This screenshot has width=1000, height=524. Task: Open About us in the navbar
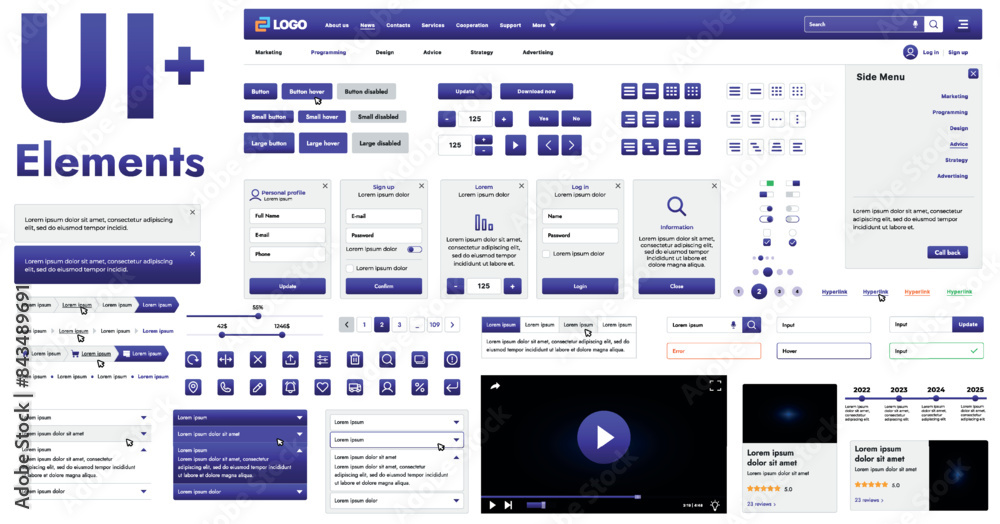coord(337,25)
